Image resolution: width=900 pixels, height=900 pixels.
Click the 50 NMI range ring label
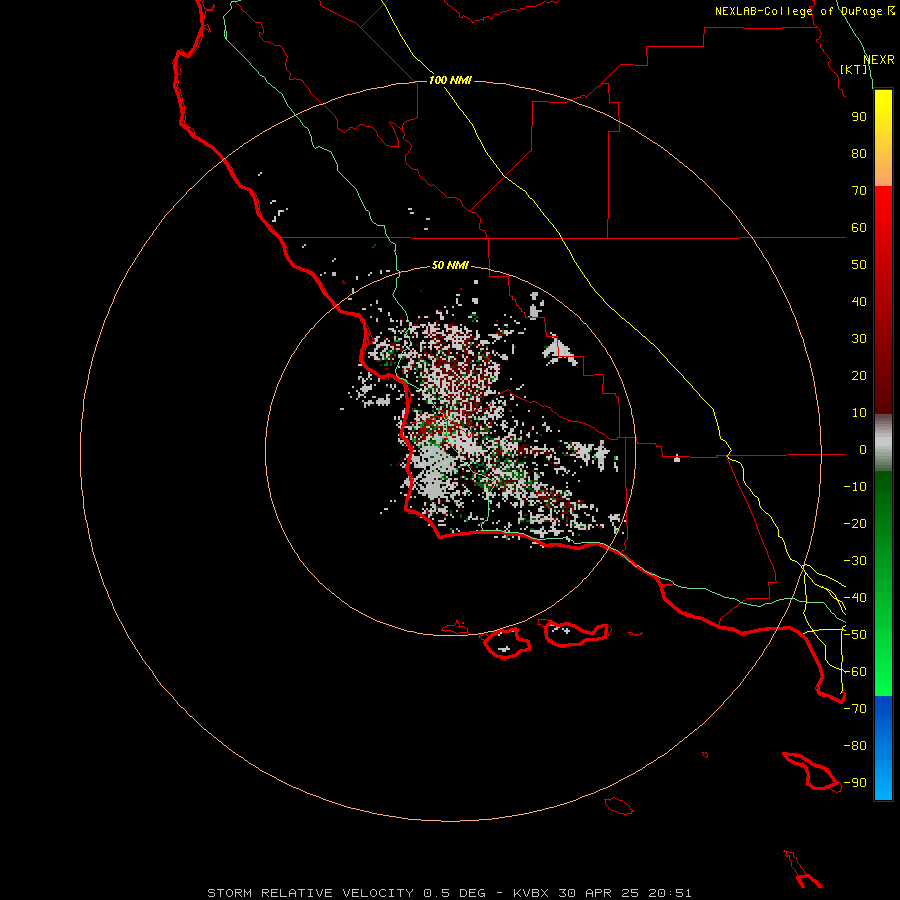pyautogui.click(x=450, y=265)
